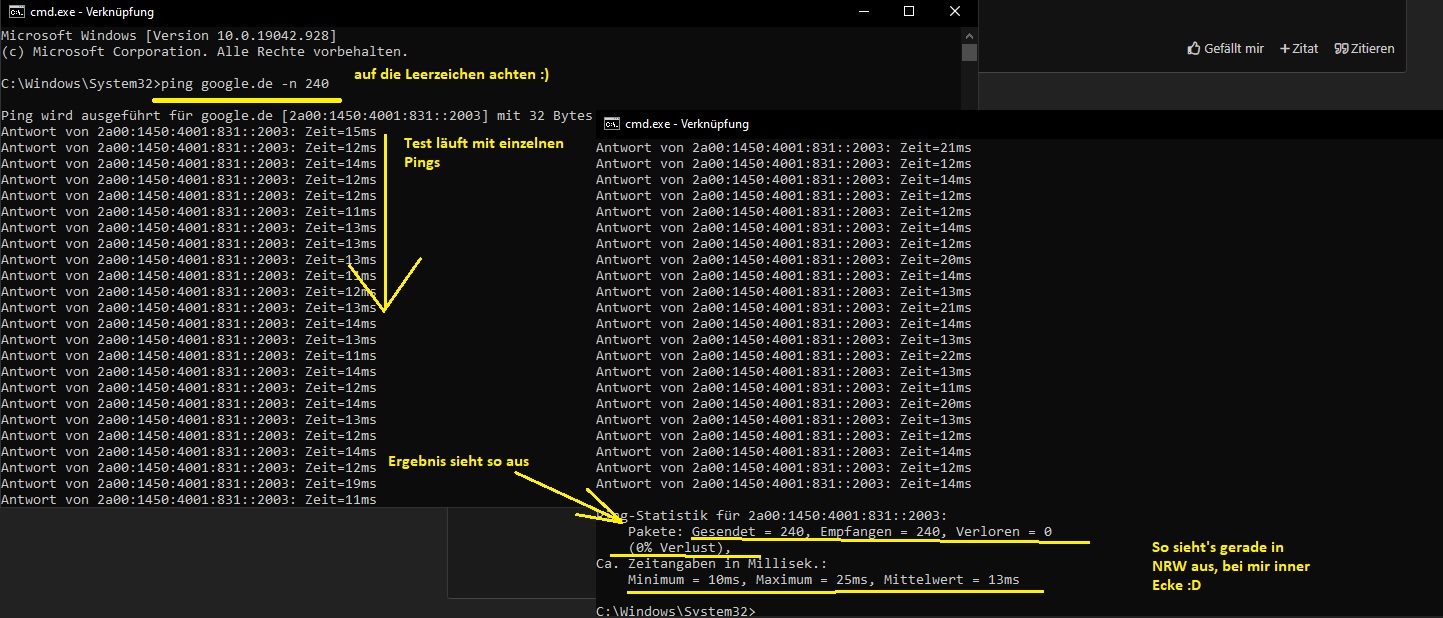Click the title 'cmd.exe - Verknüpfung' of the back window
This screenshot has width=1443, height=618.
pos(94,12)
